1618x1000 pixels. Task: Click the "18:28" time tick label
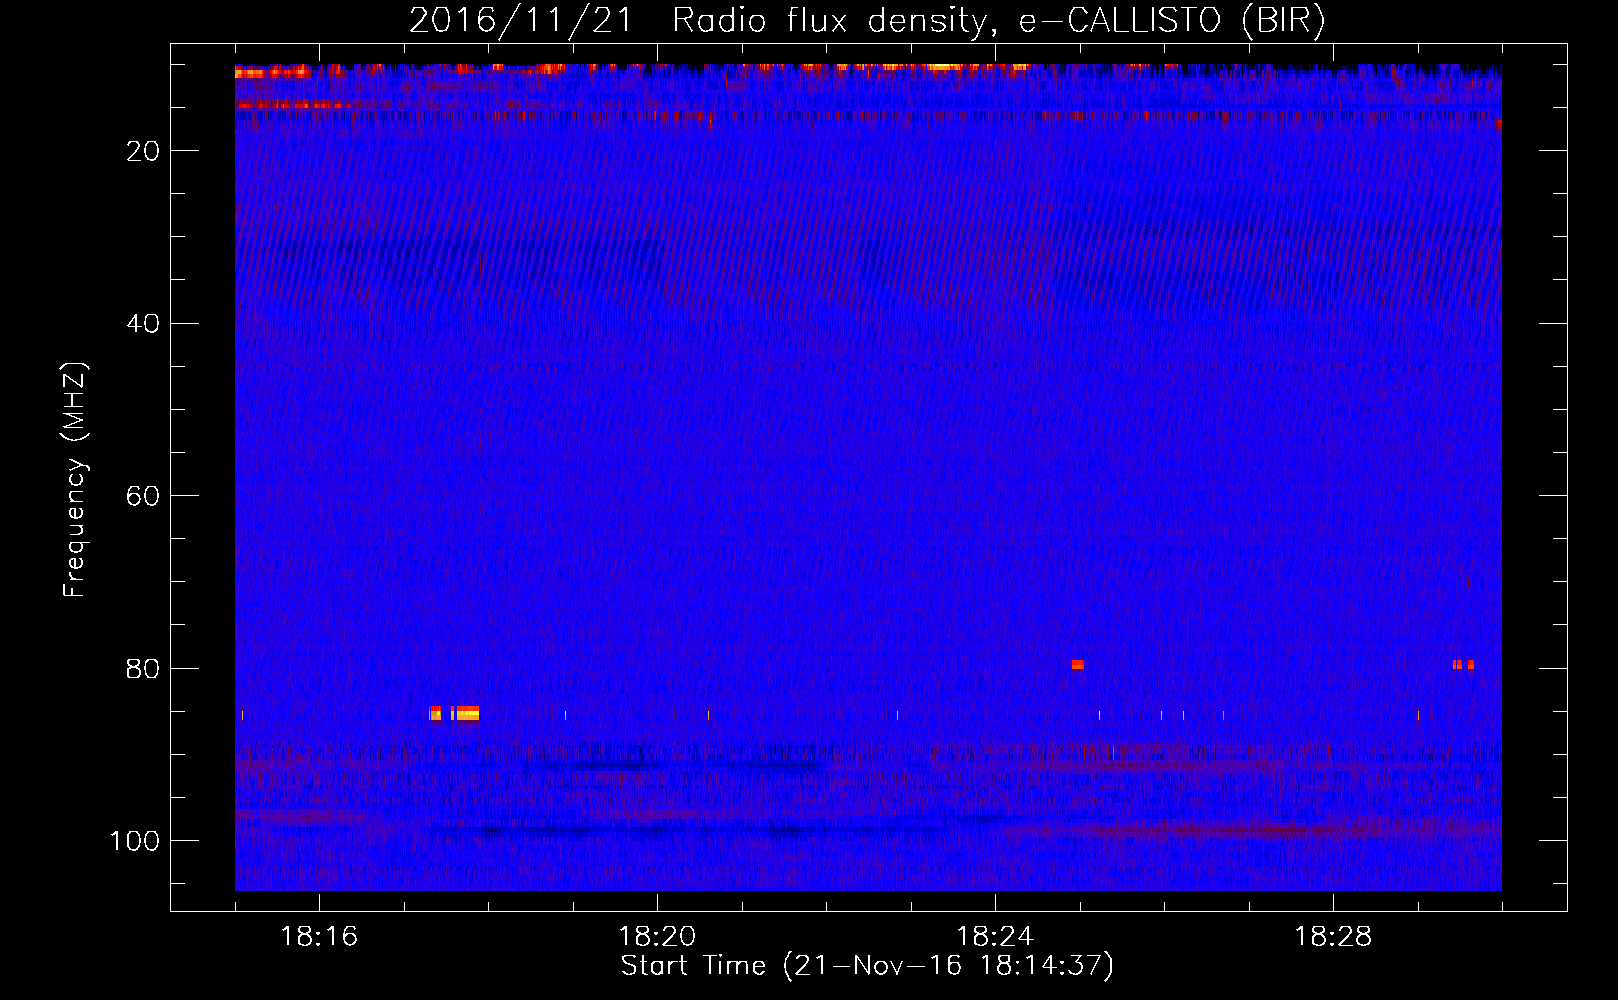[x=1333, y=937]
